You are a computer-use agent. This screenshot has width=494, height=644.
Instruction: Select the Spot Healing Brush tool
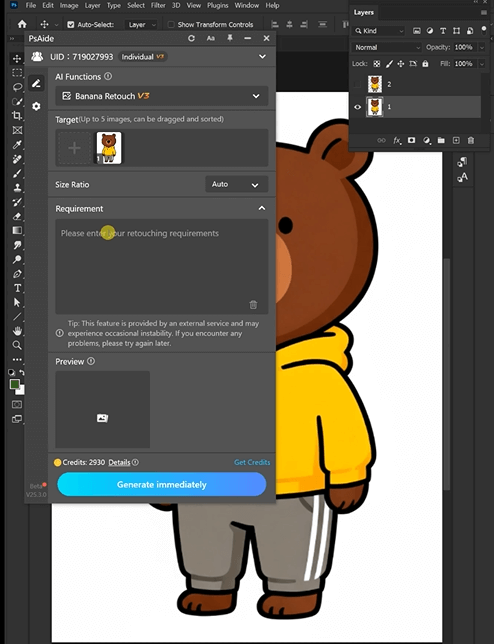(x=17, y=159)
